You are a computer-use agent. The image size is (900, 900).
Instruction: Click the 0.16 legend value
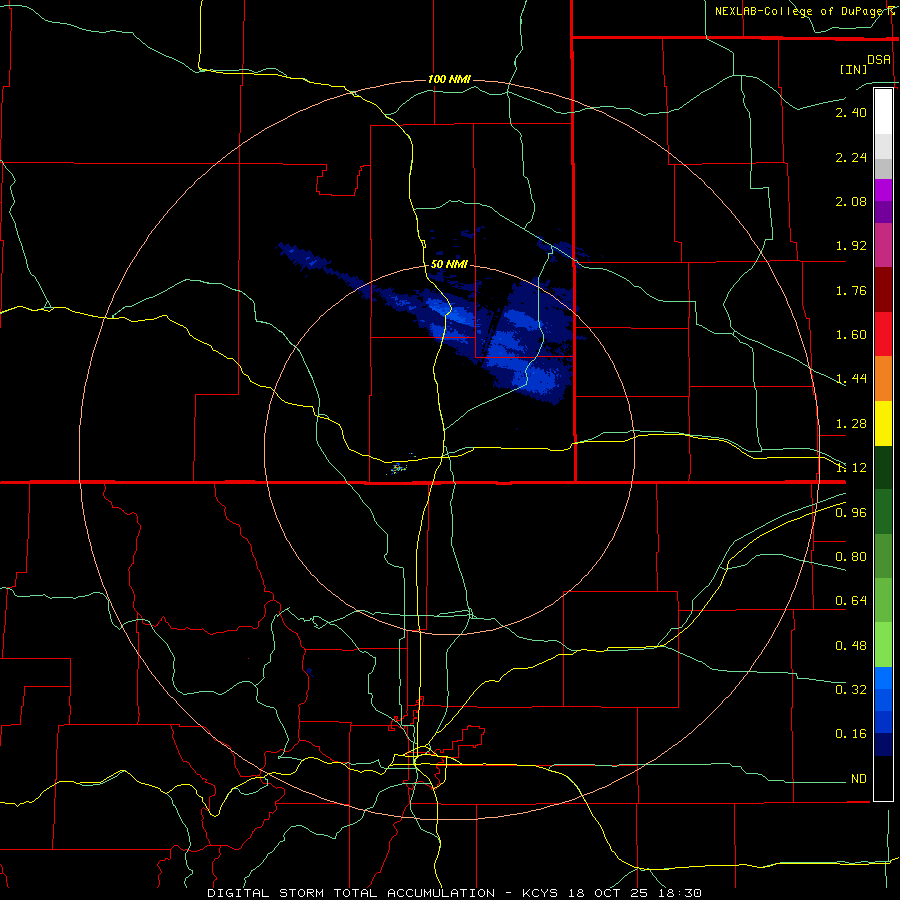pos(851,734)
